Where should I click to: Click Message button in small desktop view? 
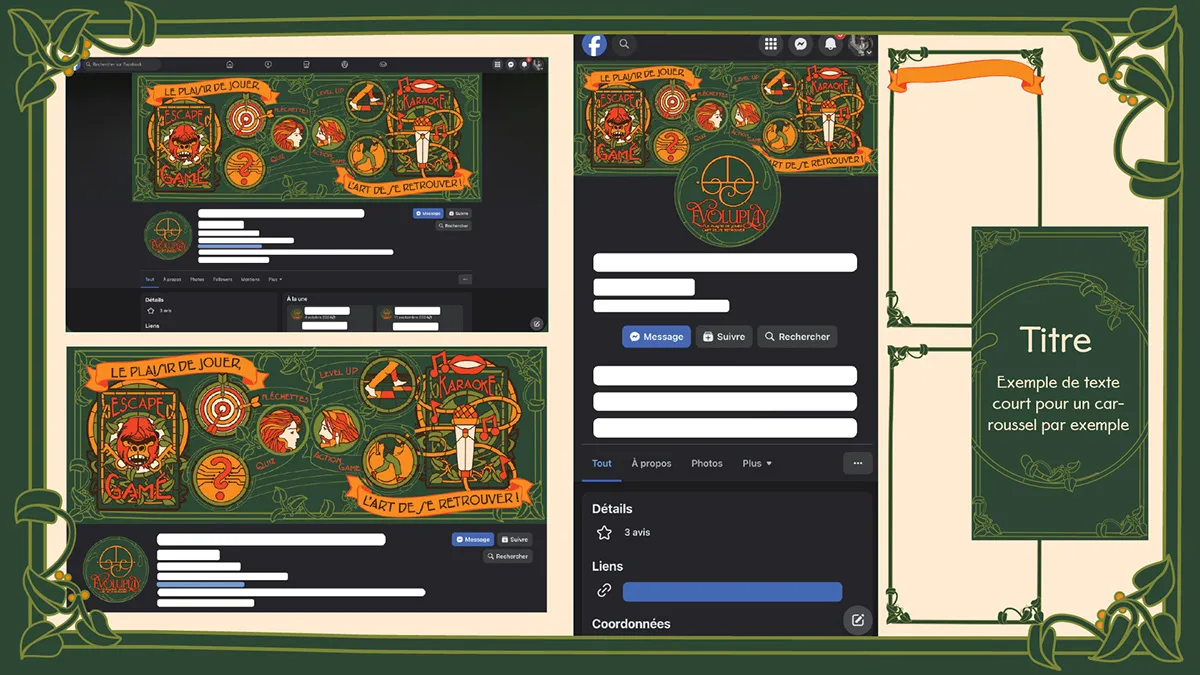tap(428, 213)
